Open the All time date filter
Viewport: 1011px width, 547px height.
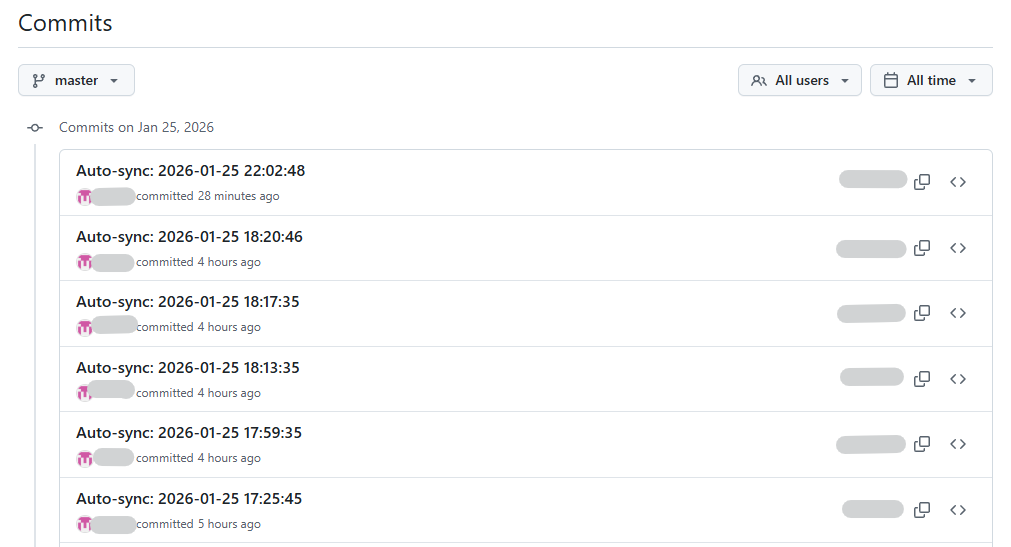pos(930,80)
